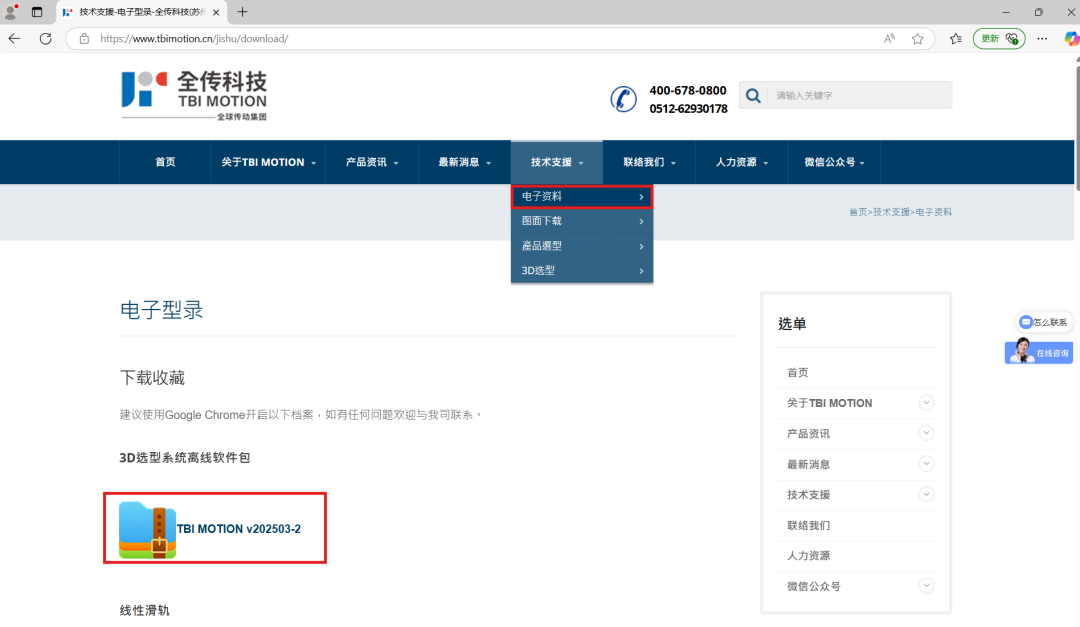This screenshot has height=627, width=1080.
Task: Click the green 更新 update button
Action: 999,39
